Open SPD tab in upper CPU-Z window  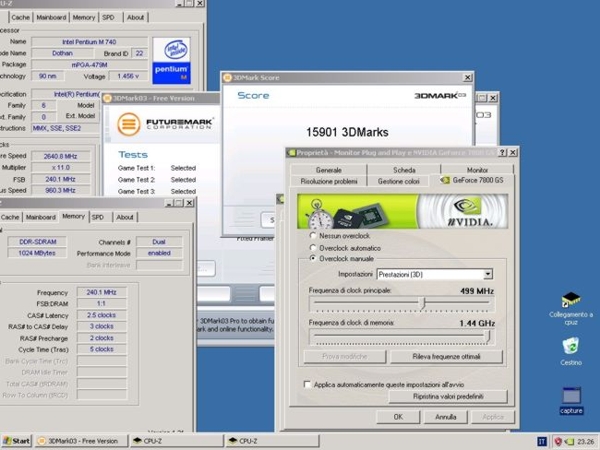(109, 17)
